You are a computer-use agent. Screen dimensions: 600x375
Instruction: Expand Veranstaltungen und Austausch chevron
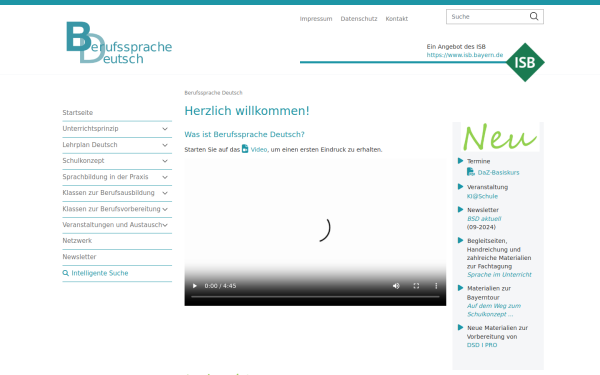click(165, 225)
